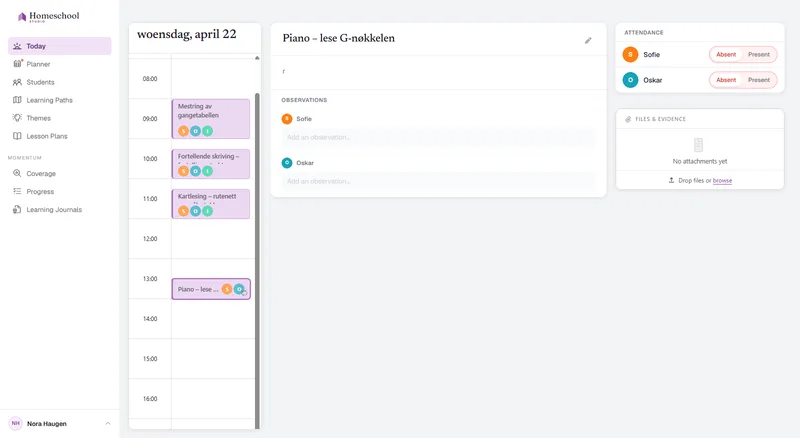Click the upload arrow icon in Files & Evidence

click(671, 180)
